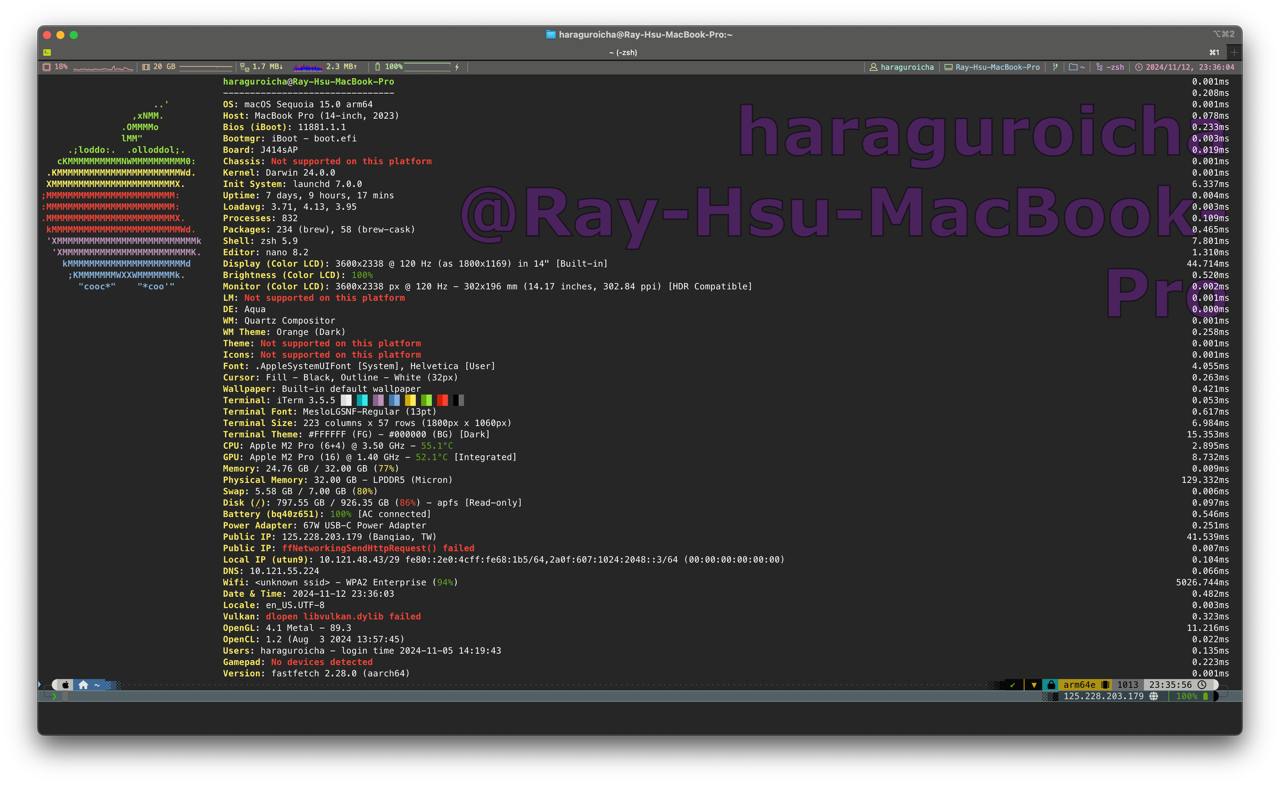Click the white terminal color swatch
The width and height of the screenshot is (1280, 785).
coord(346,400)
